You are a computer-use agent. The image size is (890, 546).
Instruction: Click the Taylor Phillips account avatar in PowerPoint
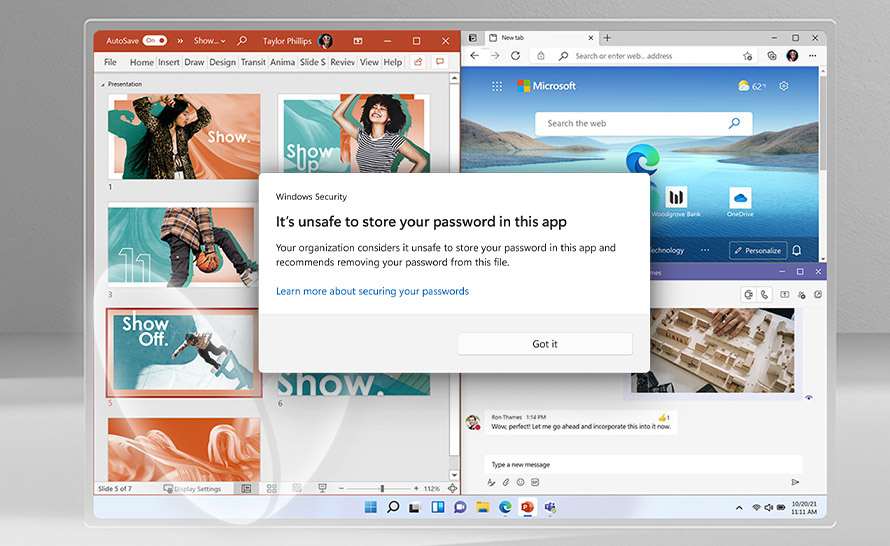pos(325,40)
